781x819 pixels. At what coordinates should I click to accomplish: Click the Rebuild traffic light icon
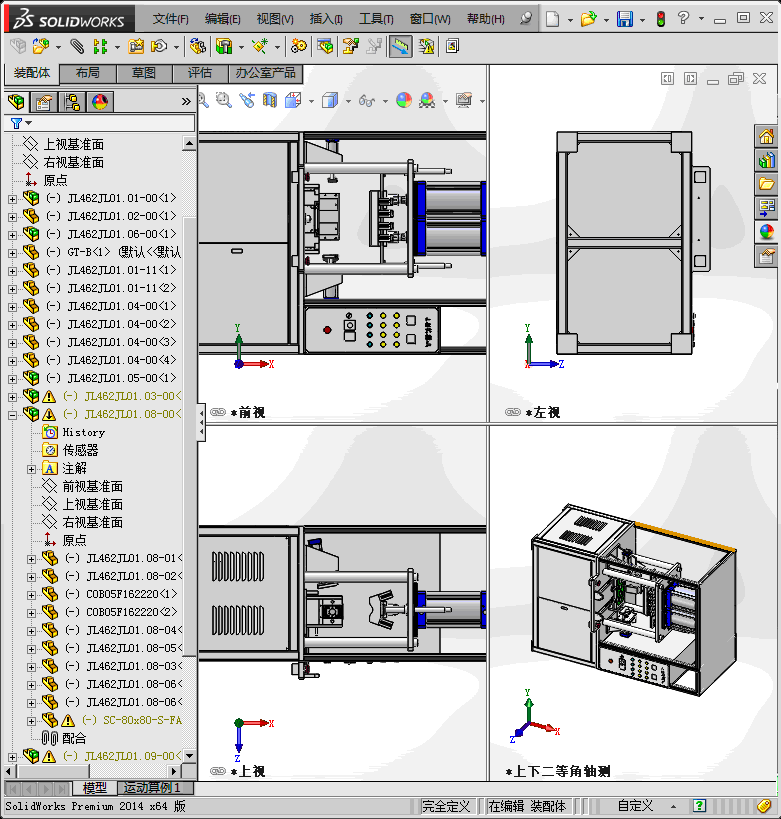coord(661,19)
